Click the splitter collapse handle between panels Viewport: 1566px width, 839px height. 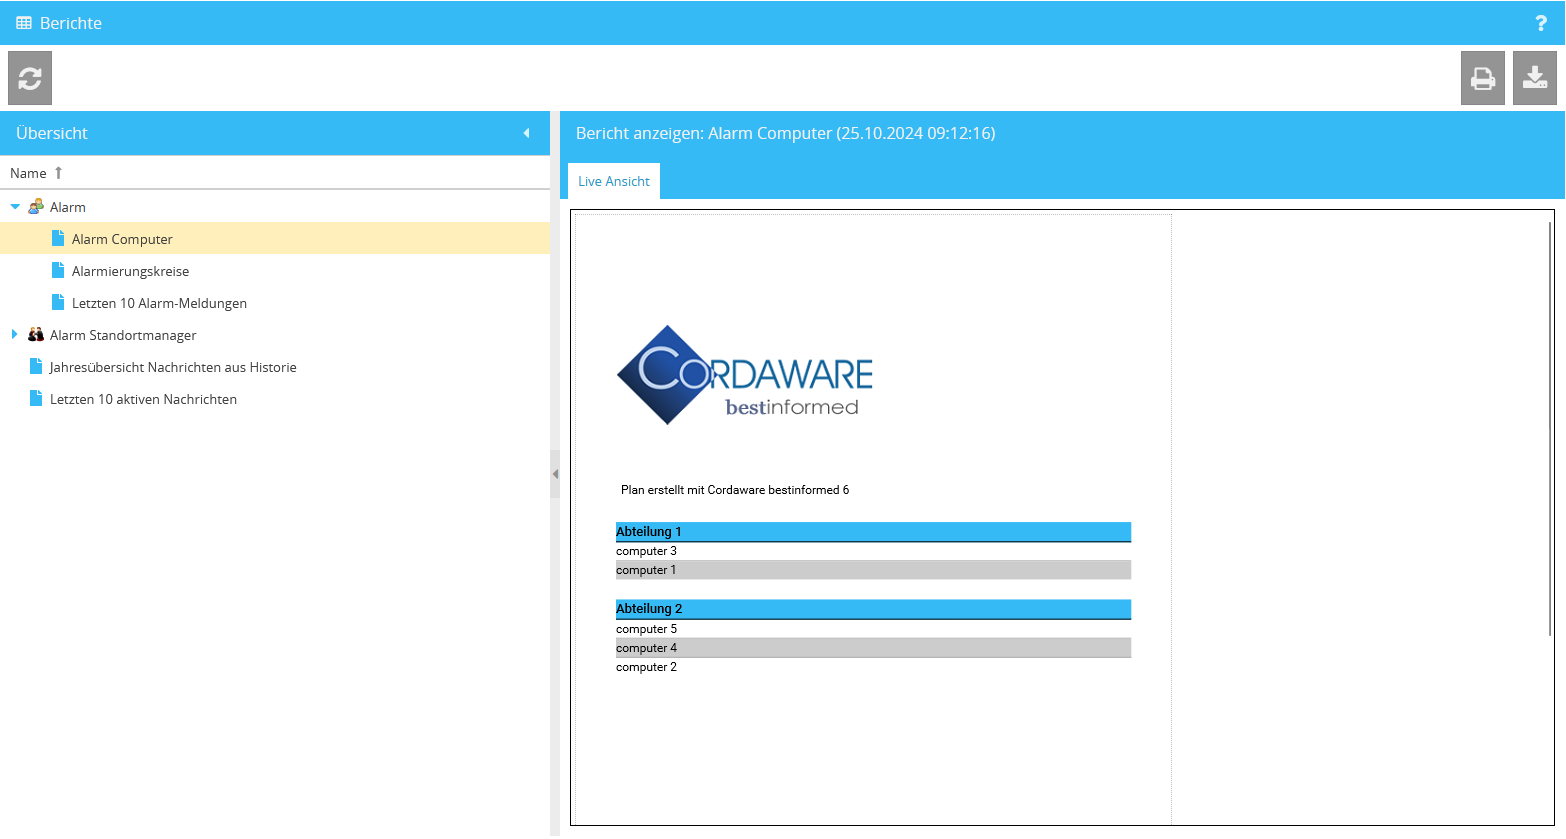pyautogui.click(x=555, y=474)
